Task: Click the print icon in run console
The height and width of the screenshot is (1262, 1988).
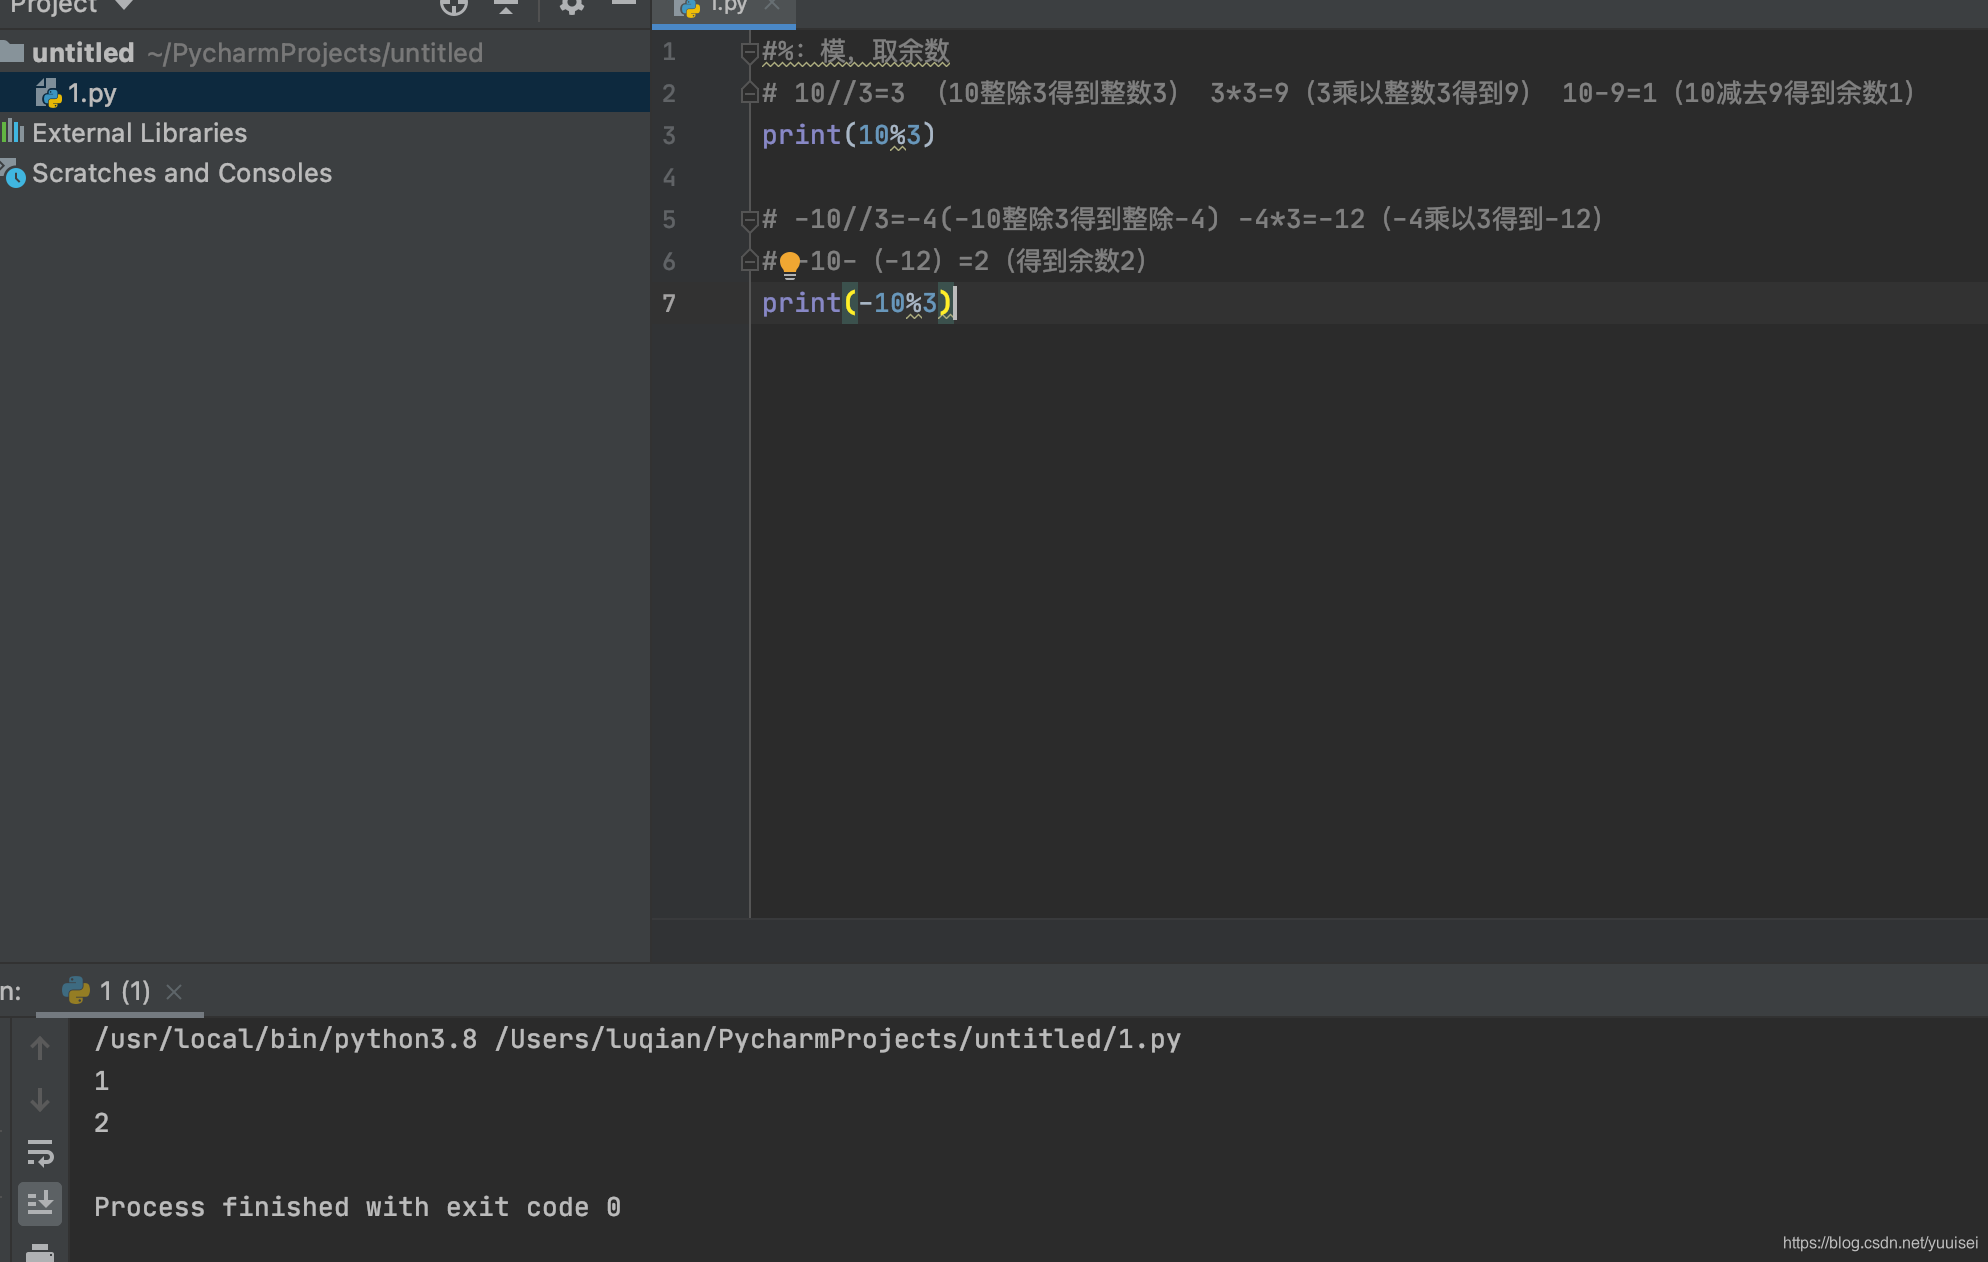Action: click(x=40, y=1252)
